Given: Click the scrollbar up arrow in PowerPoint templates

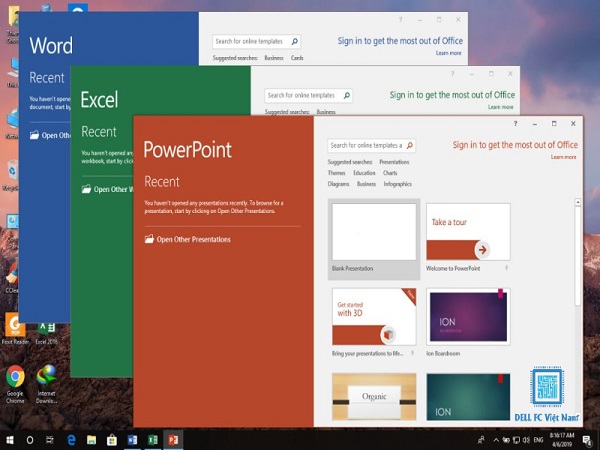Looking at the screenshot, I should pos(578,202).
